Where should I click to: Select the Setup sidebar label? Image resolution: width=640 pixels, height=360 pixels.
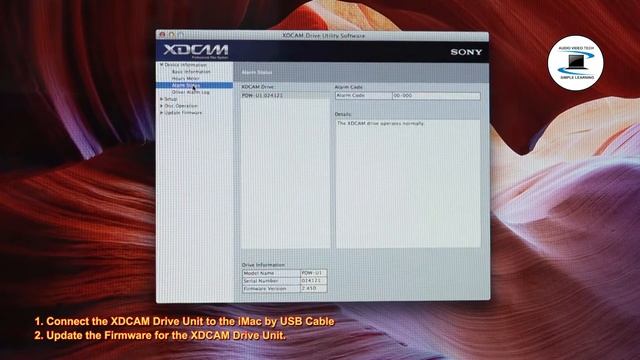171,99
